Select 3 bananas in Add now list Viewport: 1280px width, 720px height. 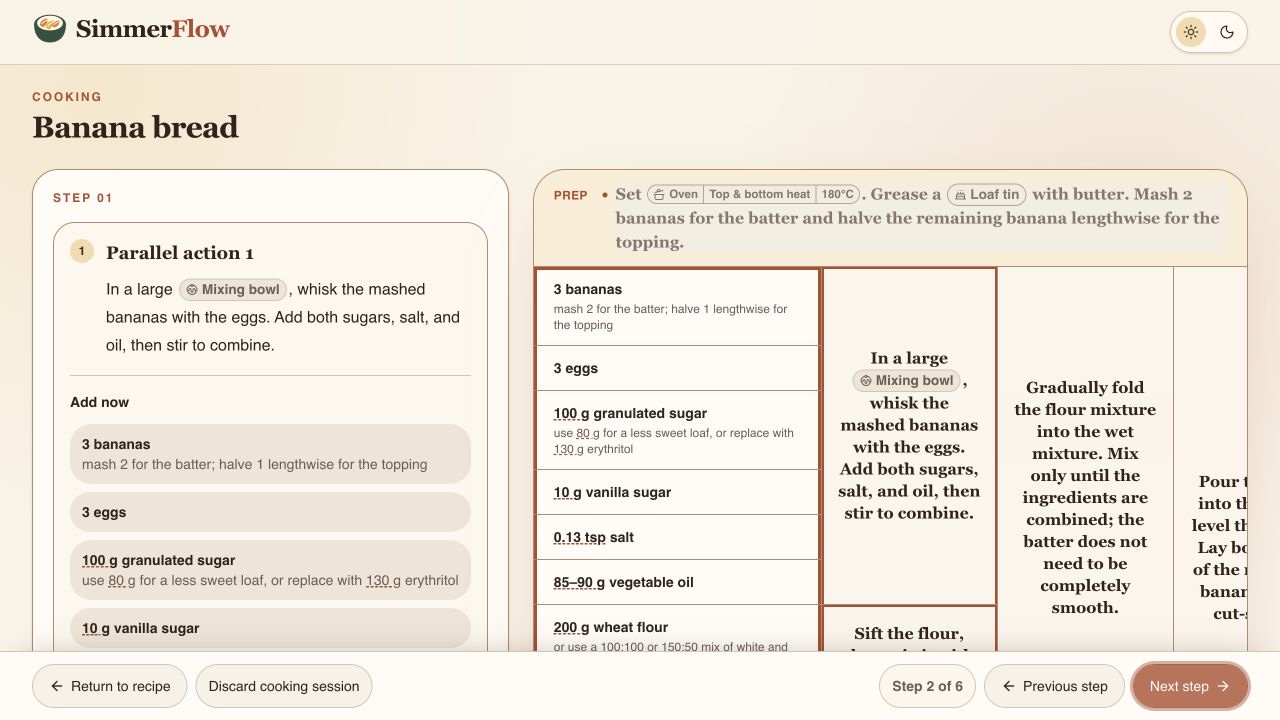click(x=270, y=454)
